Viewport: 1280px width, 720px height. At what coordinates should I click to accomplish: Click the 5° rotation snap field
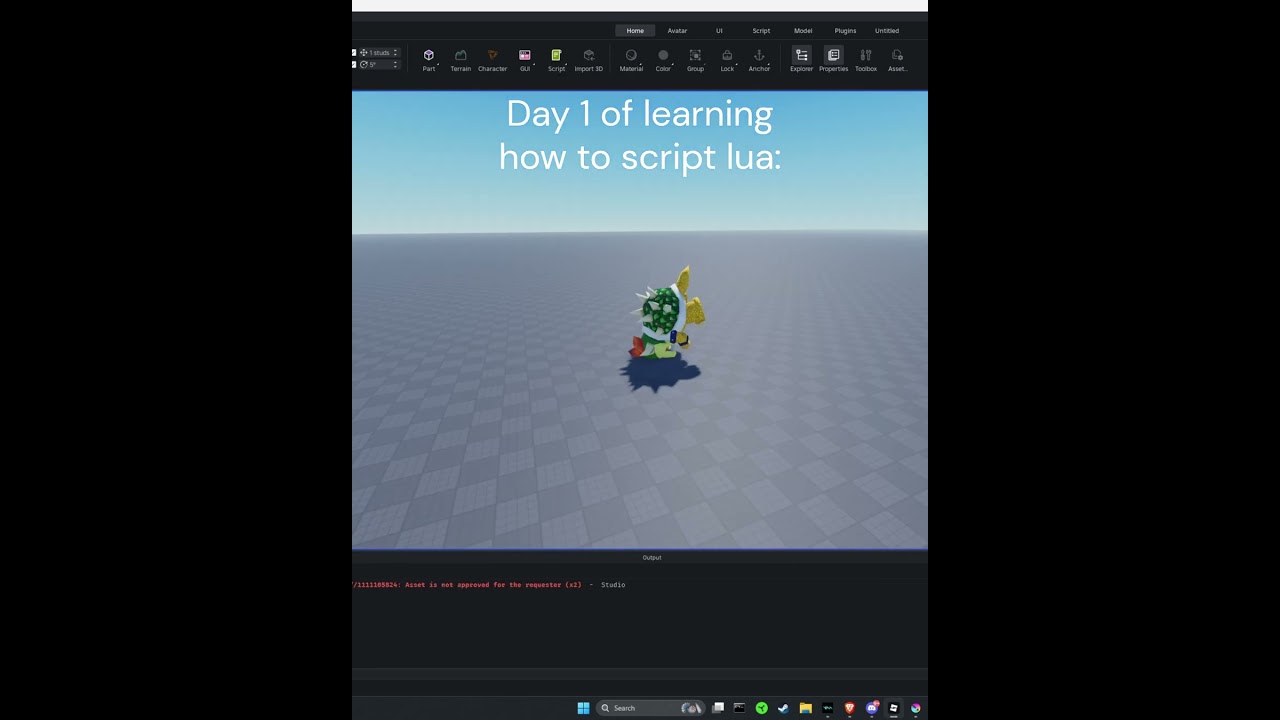coord(380,65)
